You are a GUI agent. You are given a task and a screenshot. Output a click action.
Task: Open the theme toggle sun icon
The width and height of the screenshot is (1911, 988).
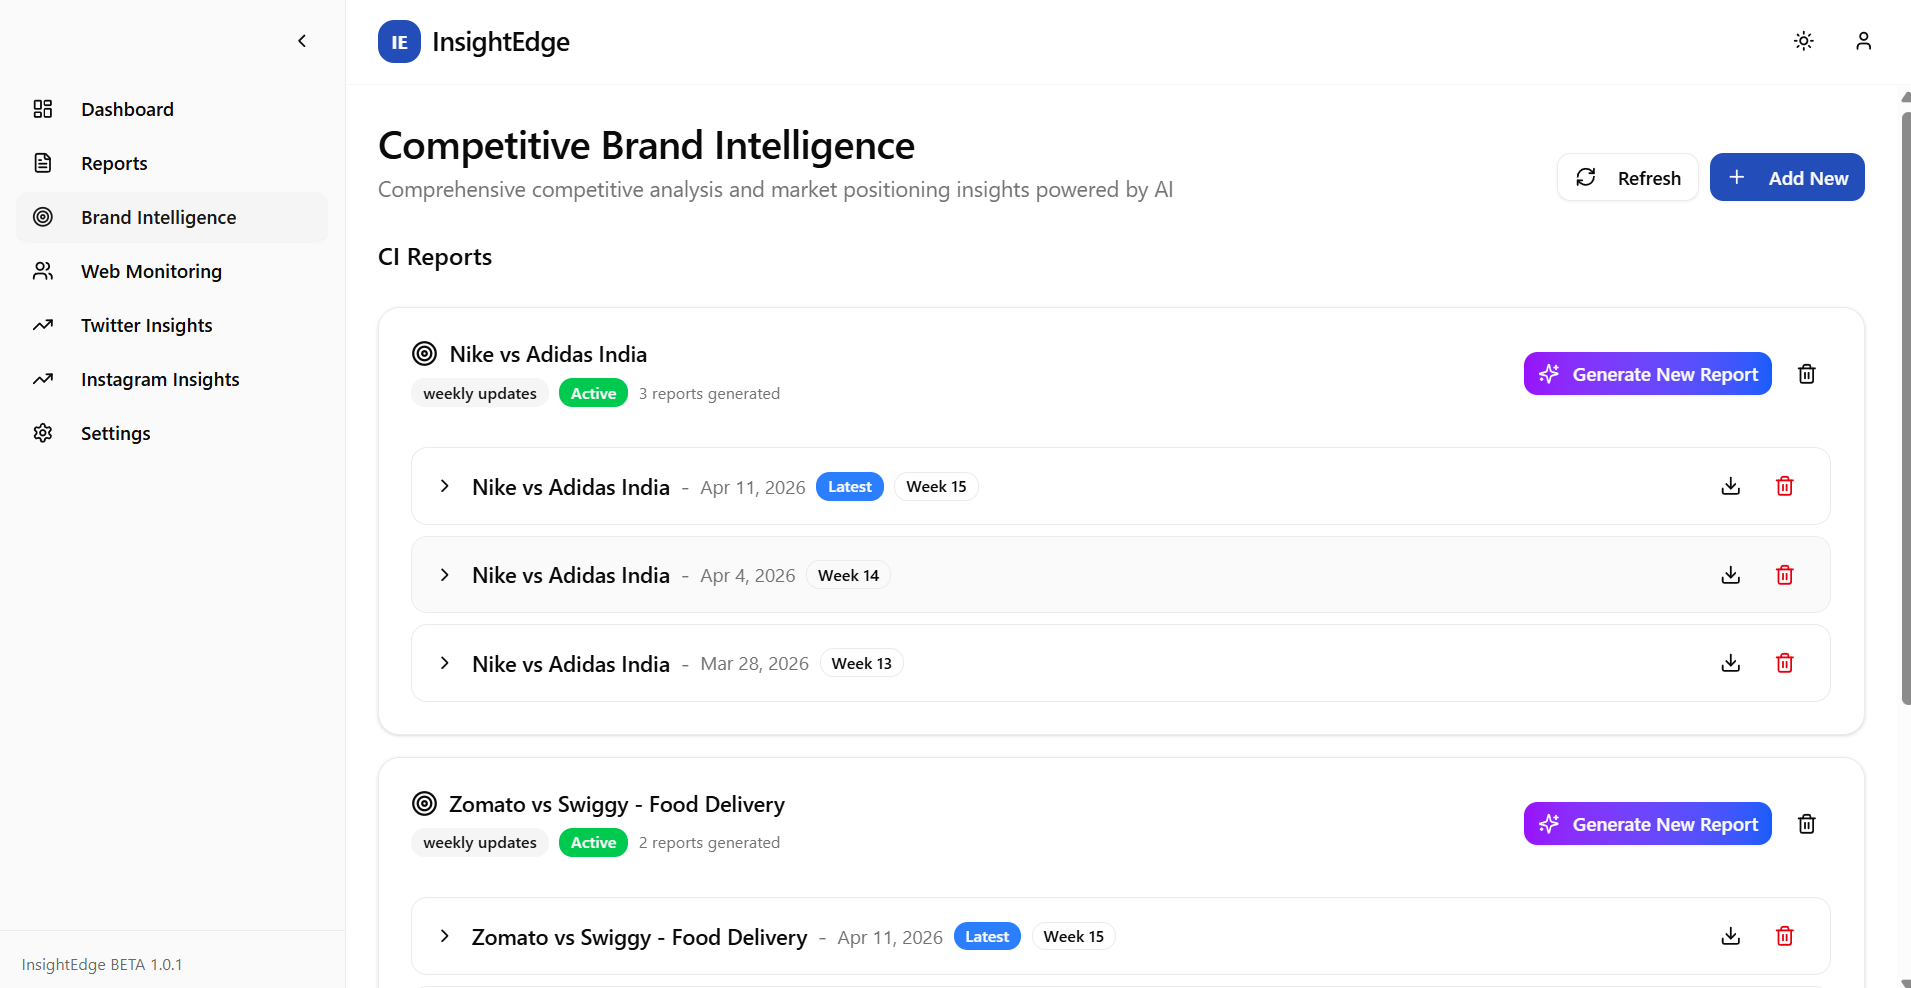point(1803,41)
